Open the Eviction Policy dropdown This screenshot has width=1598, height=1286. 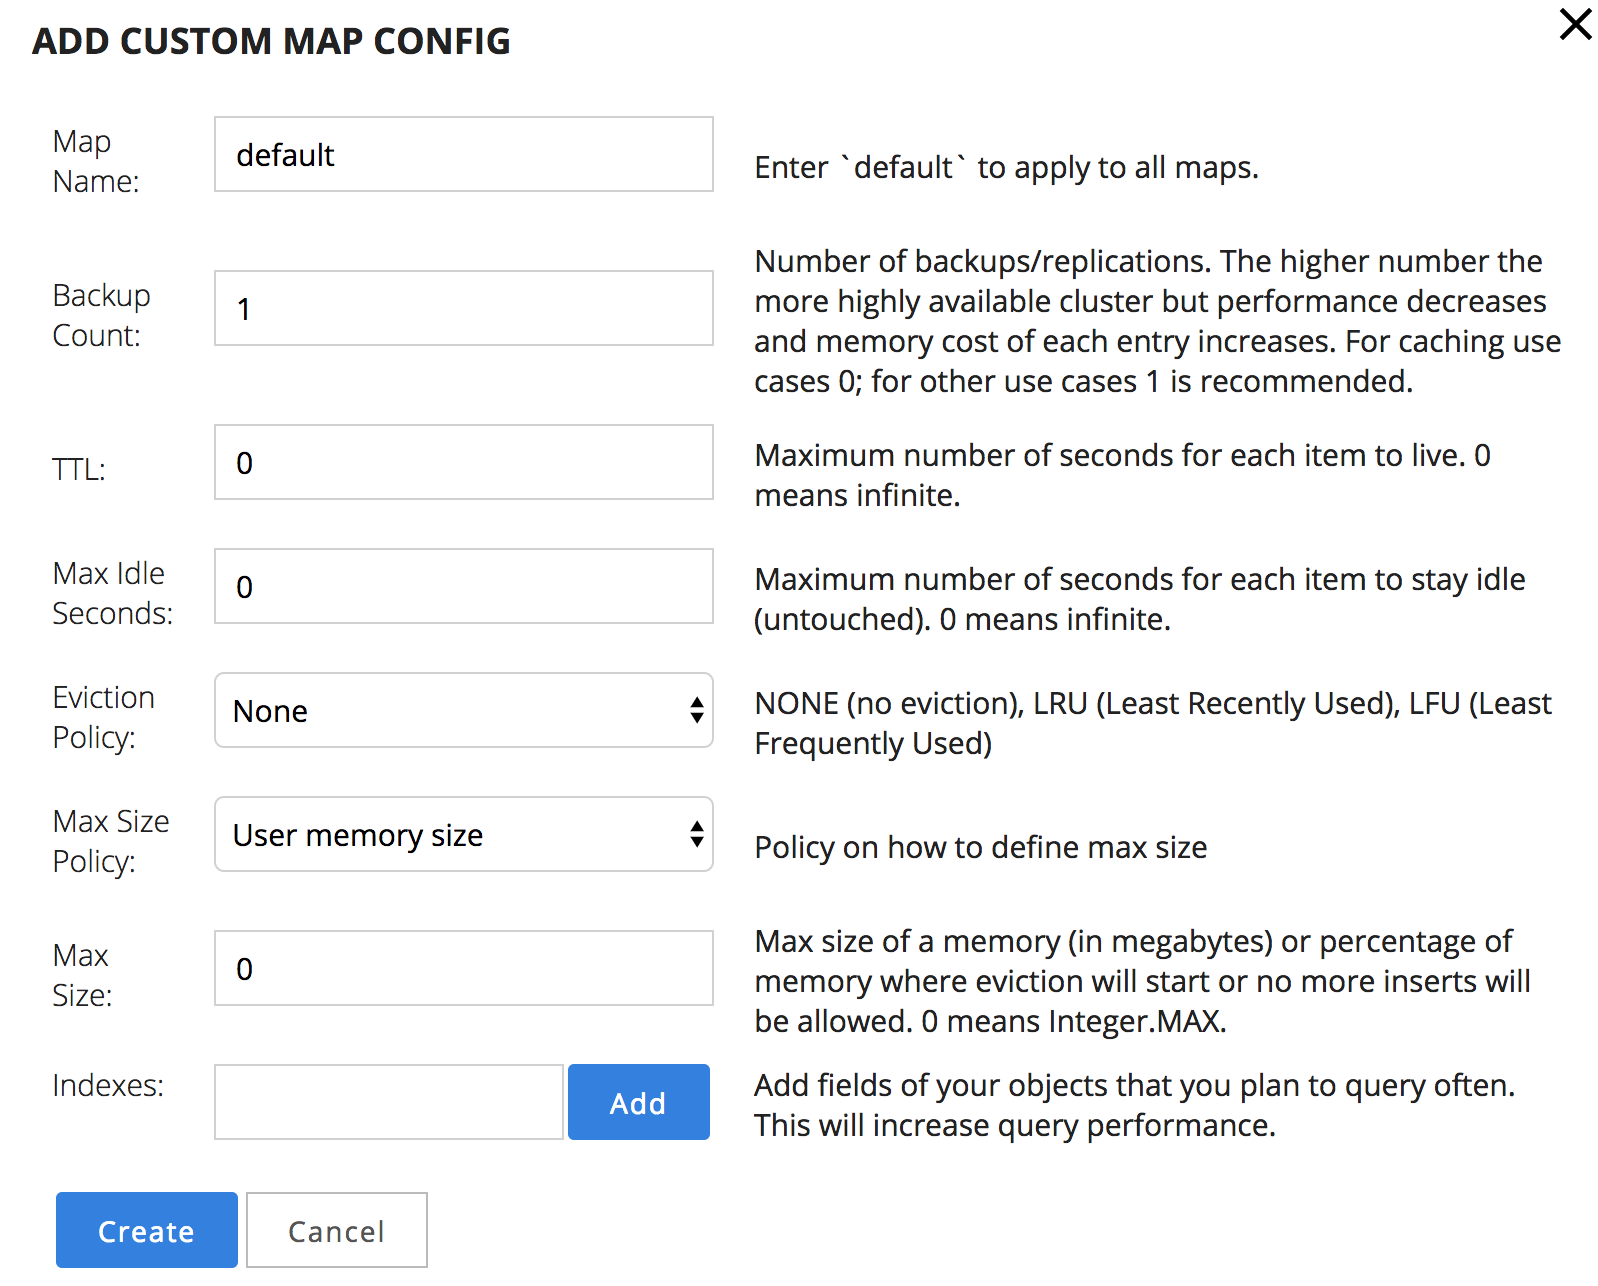coord(464,710)
